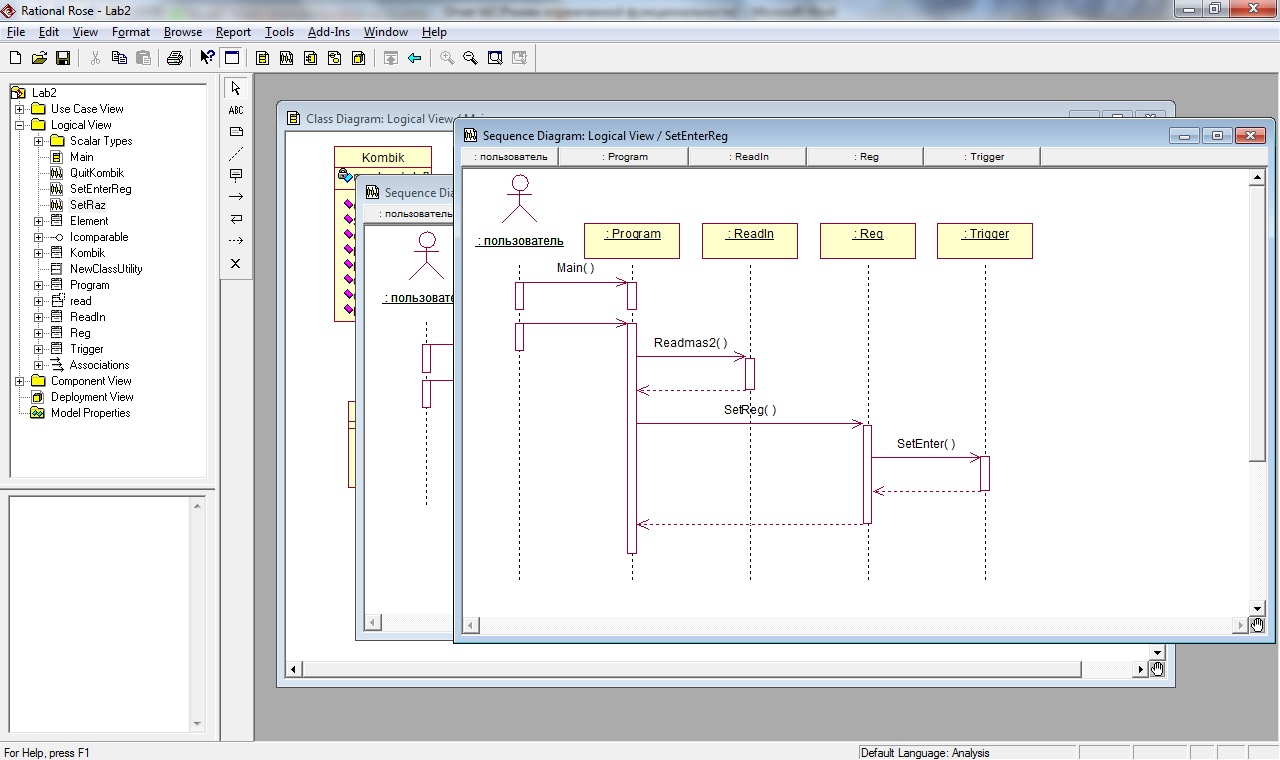Click the Fit In Window icon

495,58
